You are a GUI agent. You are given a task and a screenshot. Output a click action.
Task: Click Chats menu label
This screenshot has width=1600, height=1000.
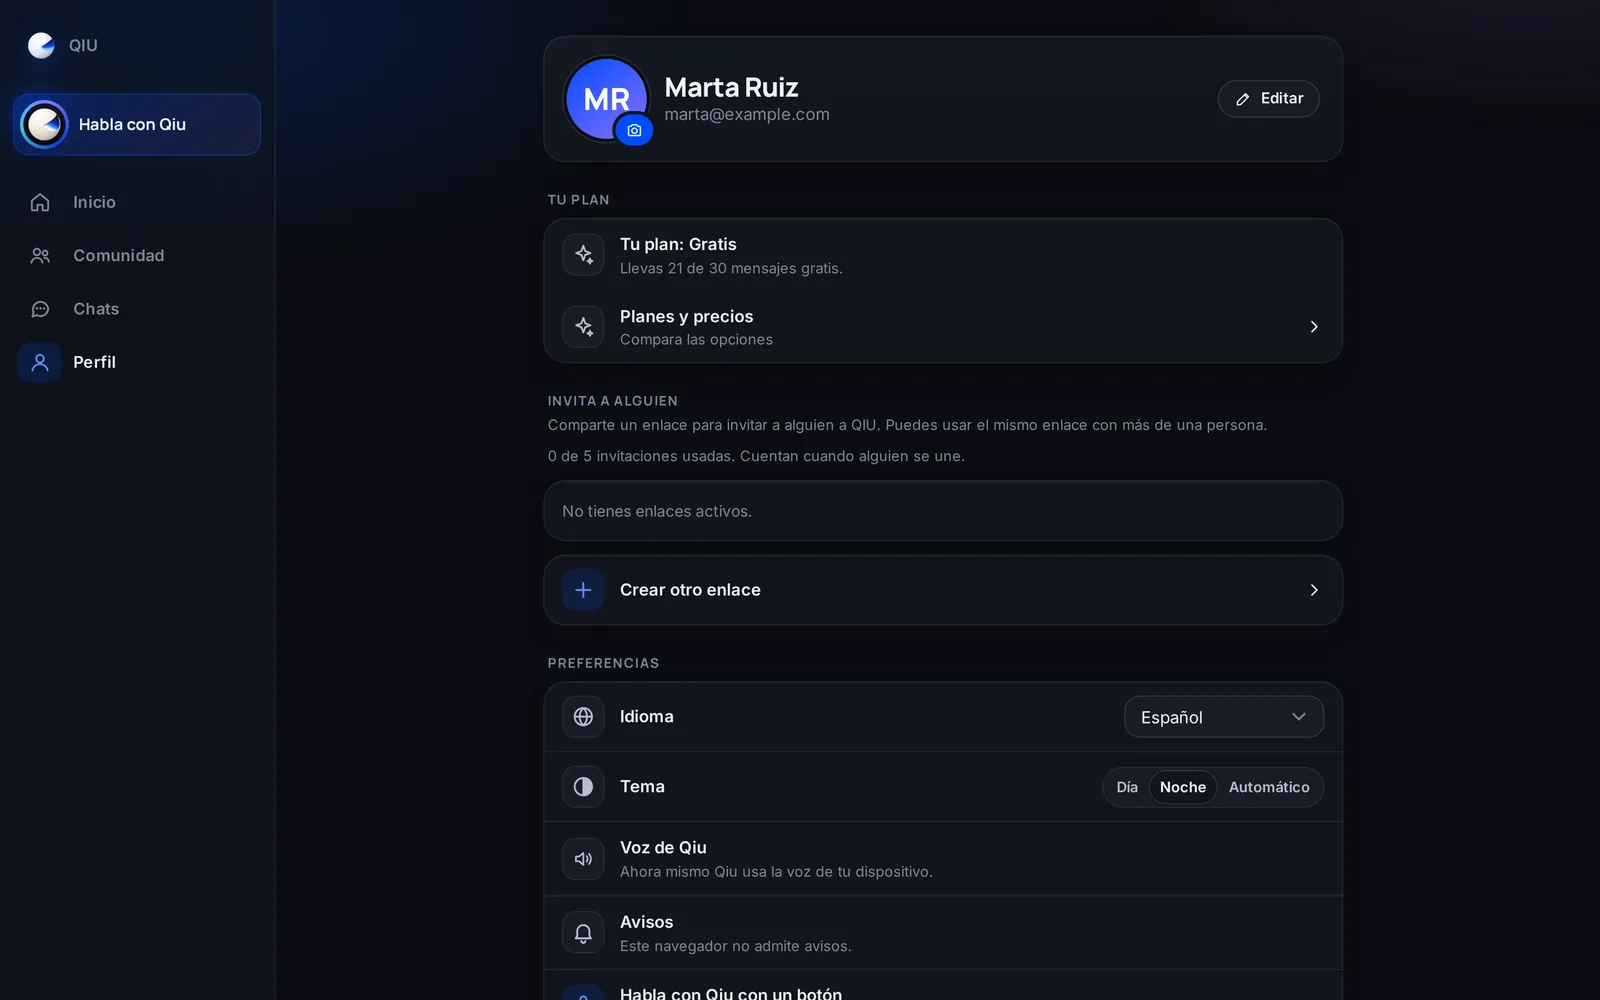[x=96, y=309]
